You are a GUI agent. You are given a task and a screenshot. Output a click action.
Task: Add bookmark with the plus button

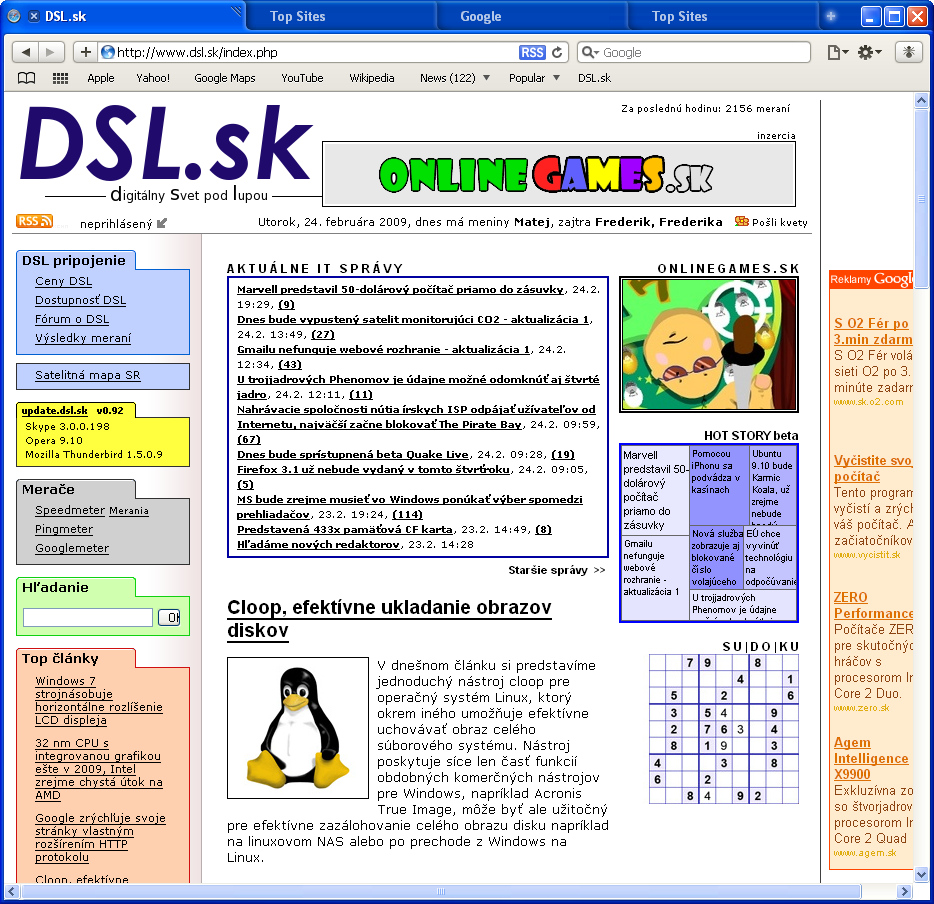[x=86, y=52]
